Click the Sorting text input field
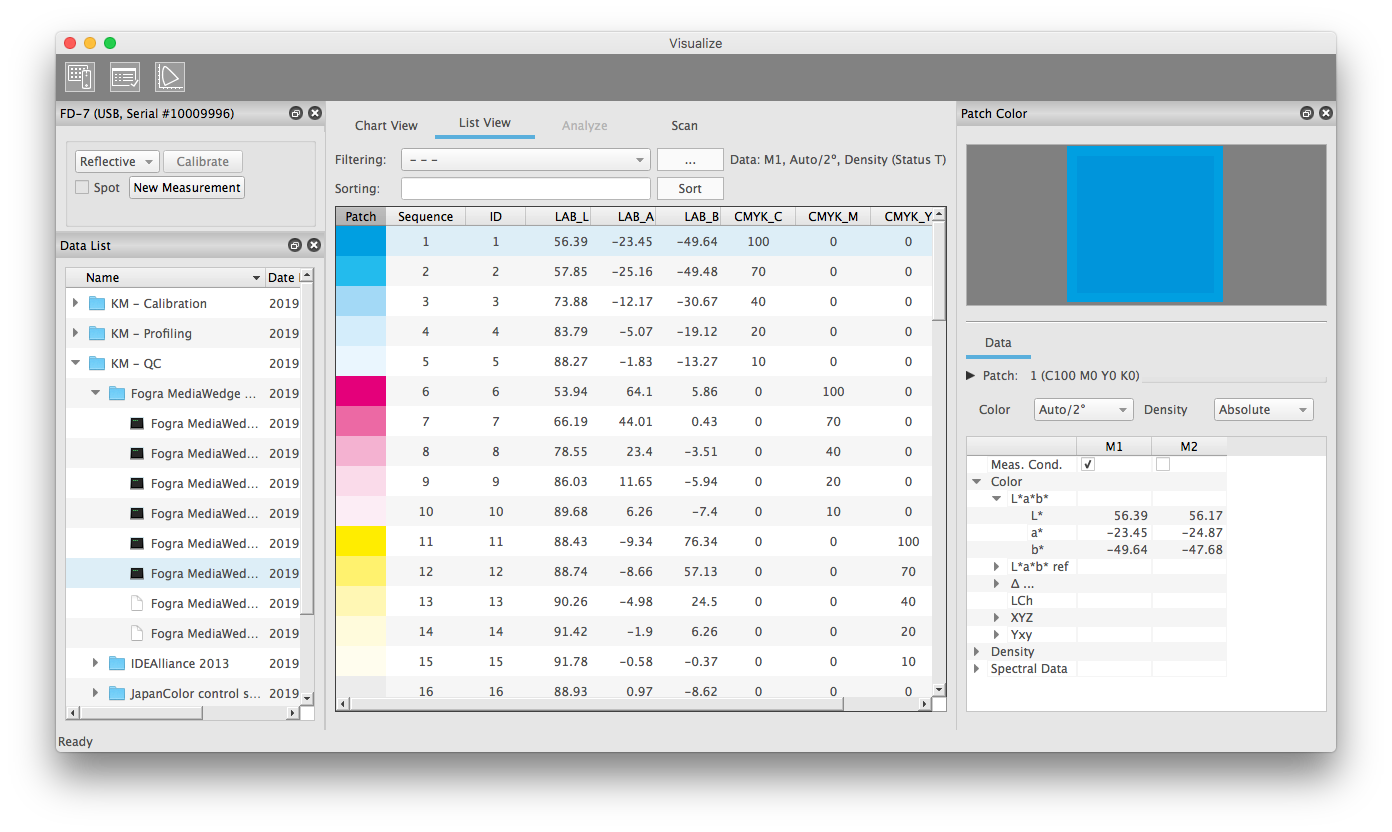Image resolution: width=1392 pixels, height=832 pixels. tap(525, 189)
